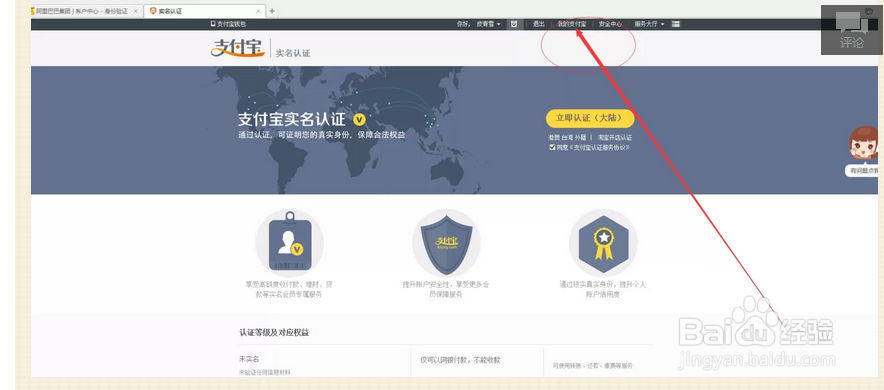Click the 可使用转账、还款、缴费等服务 text

click(x=593, y=366)
